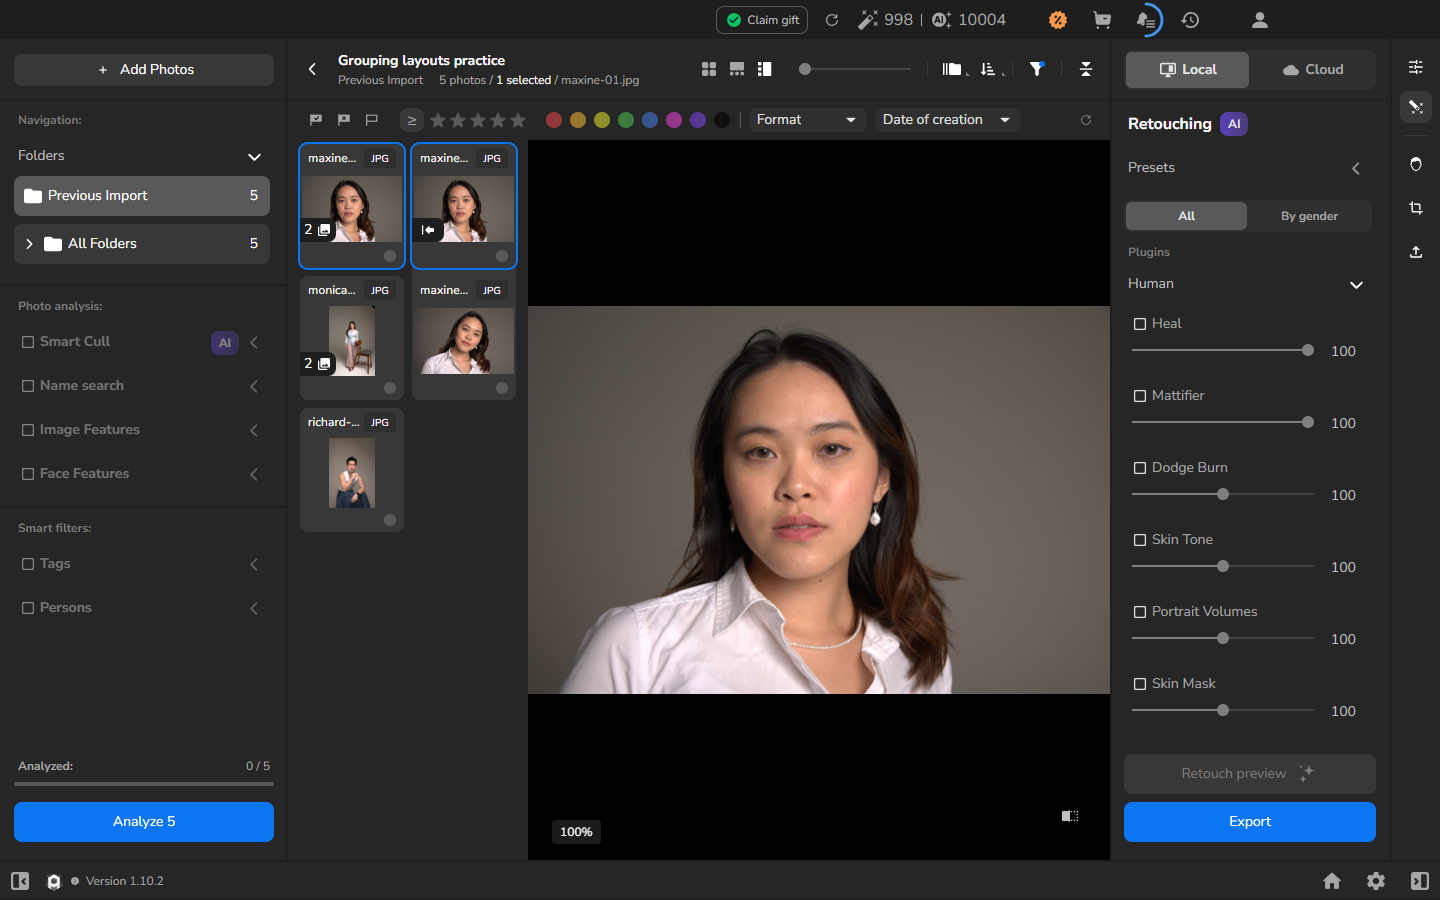This screenshot has width=1440, height=900.
Task: Turn on the Mattifier checkbox
Action: click(1140, 396)
